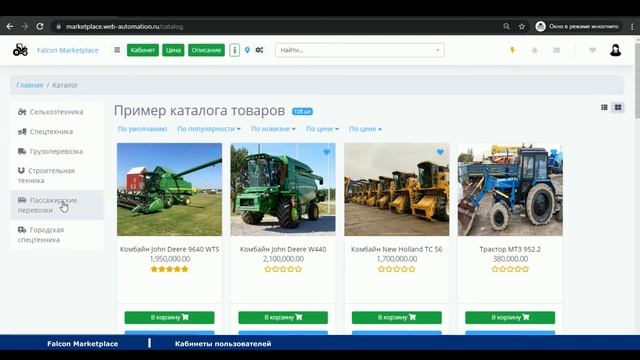Open Трактор МТЗ 952.2 product image
This screenshot has width=640, height=360.
[510, 189]
